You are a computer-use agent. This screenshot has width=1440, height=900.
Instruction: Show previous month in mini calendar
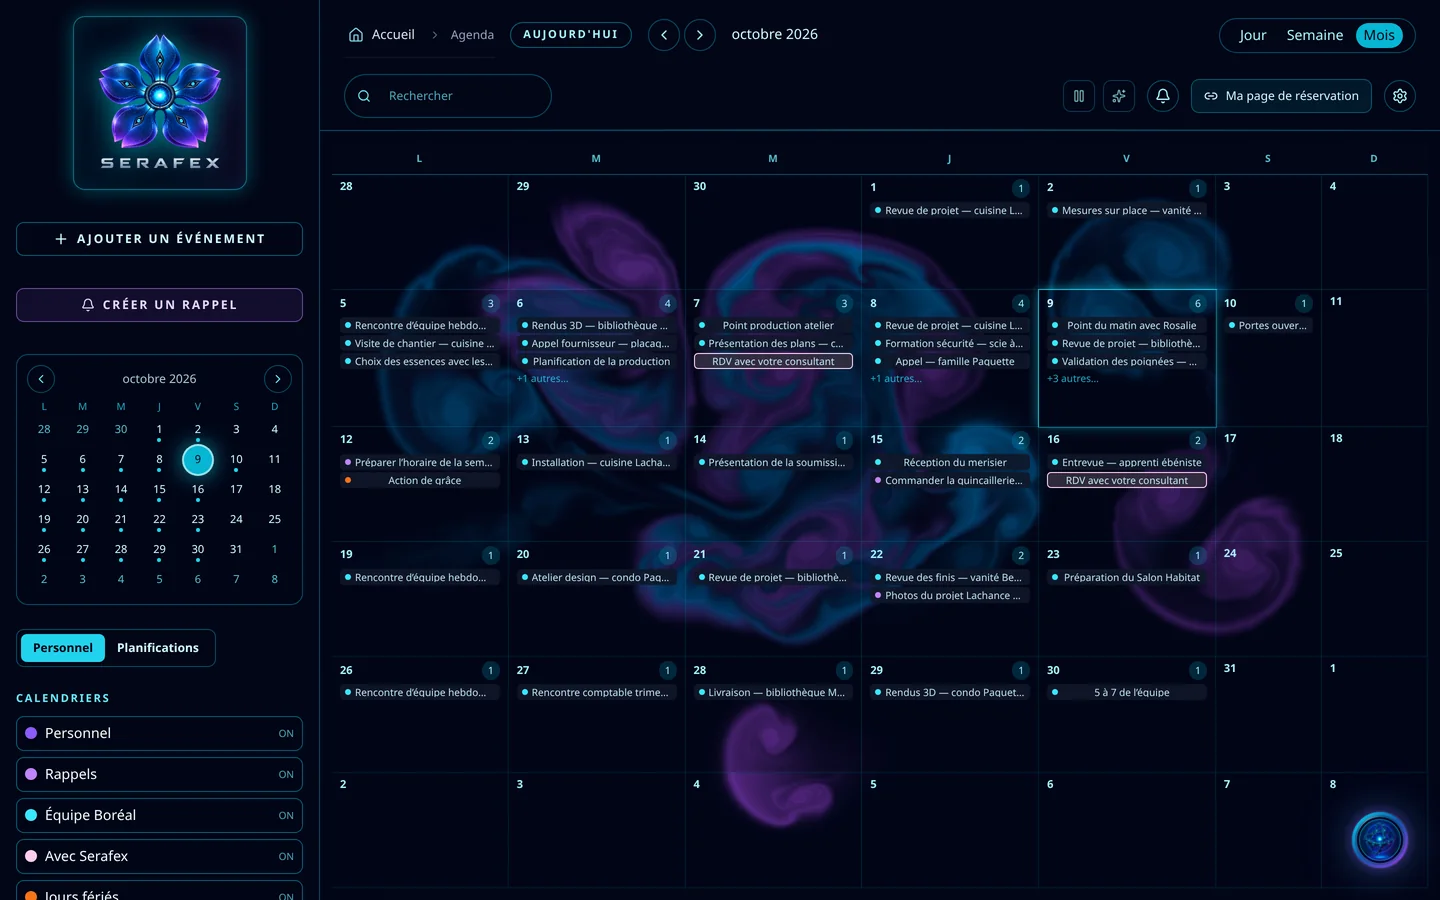pos(41,379)
